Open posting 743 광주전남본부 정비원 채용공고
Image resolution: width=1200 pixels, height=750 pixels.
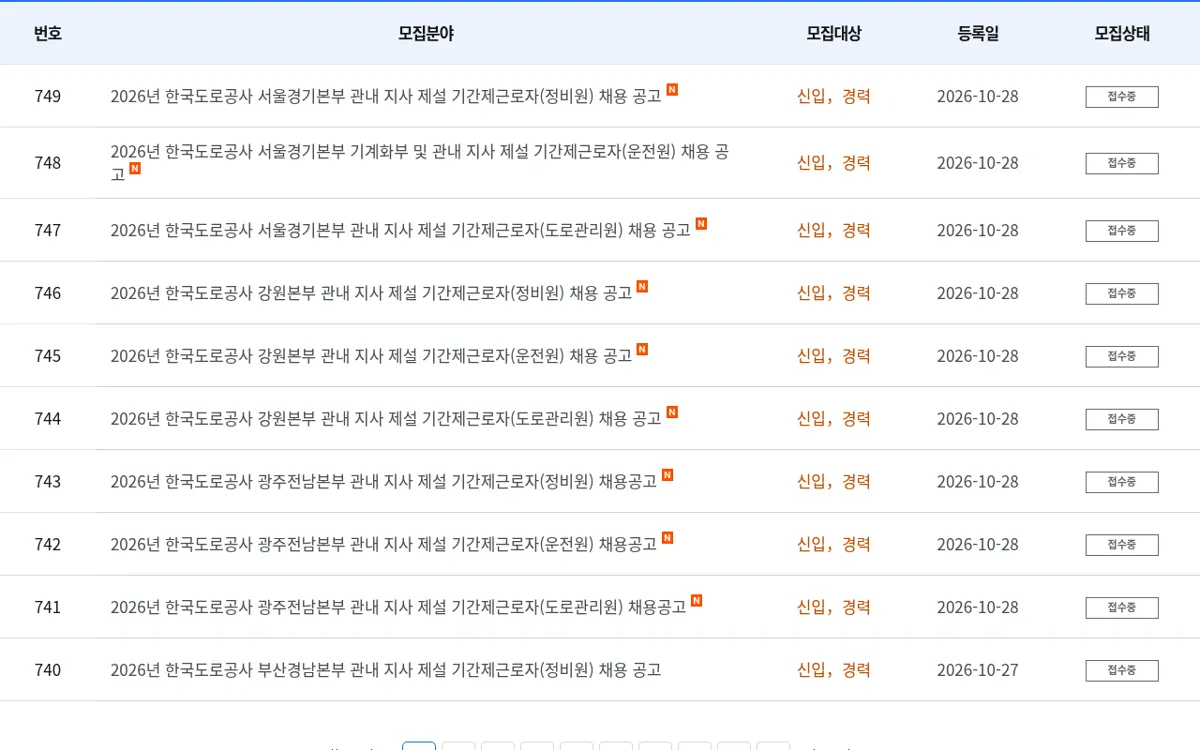(x=383, y=482)
